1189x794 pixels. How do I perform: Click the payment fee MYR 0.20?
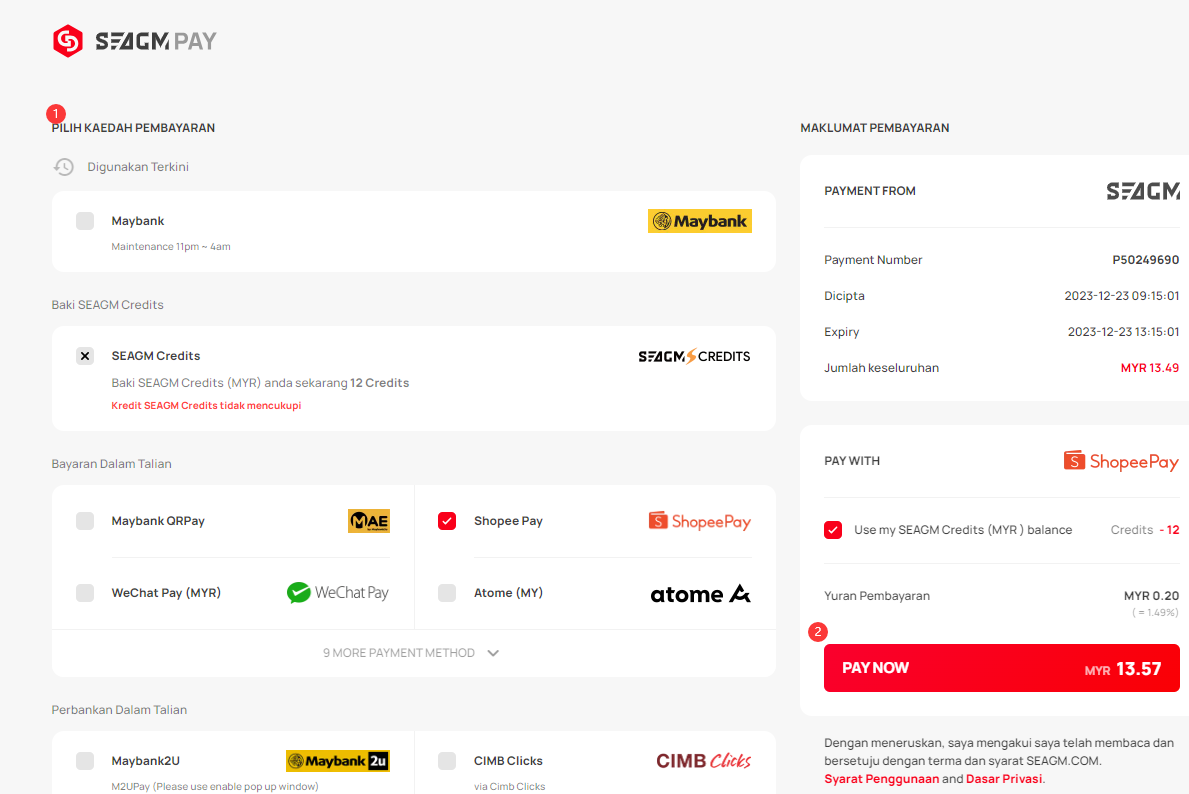(1151, 596)
